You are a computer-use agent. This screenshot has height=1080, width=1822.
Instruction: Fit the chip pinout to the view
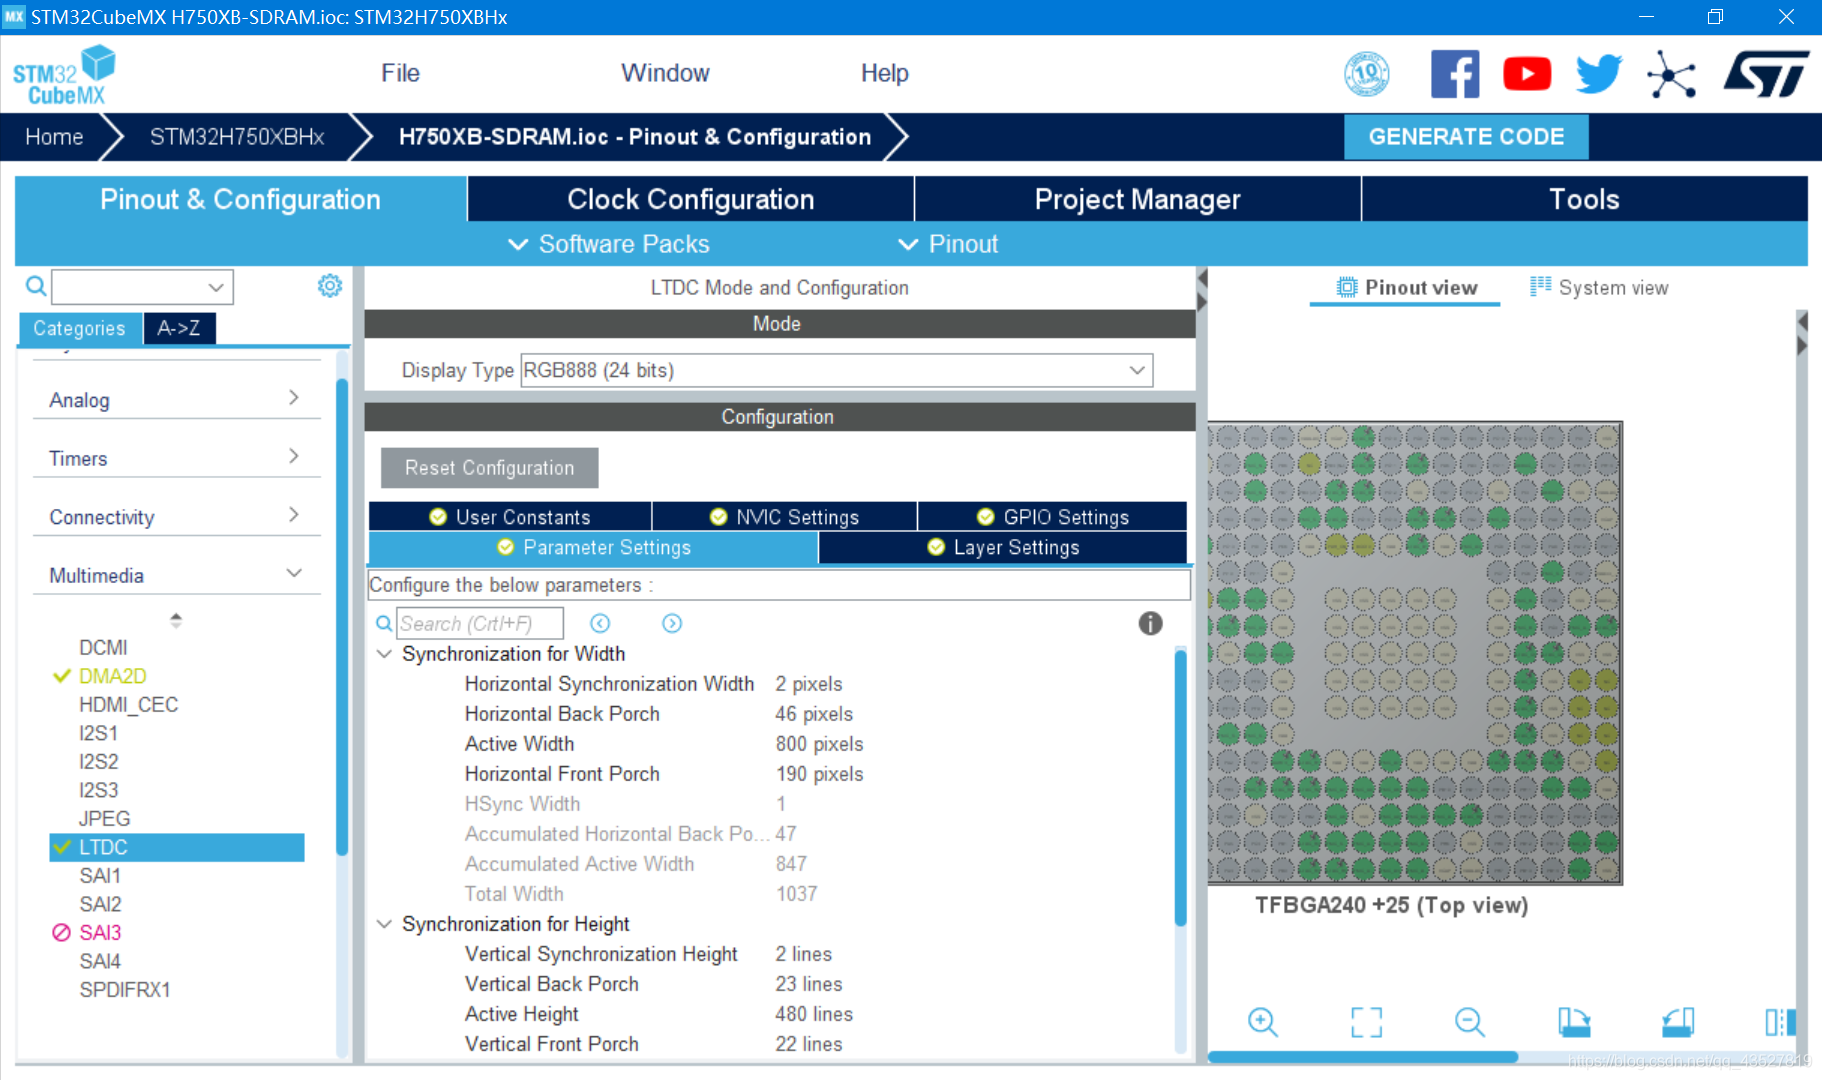click(x=1366, y=1022)
